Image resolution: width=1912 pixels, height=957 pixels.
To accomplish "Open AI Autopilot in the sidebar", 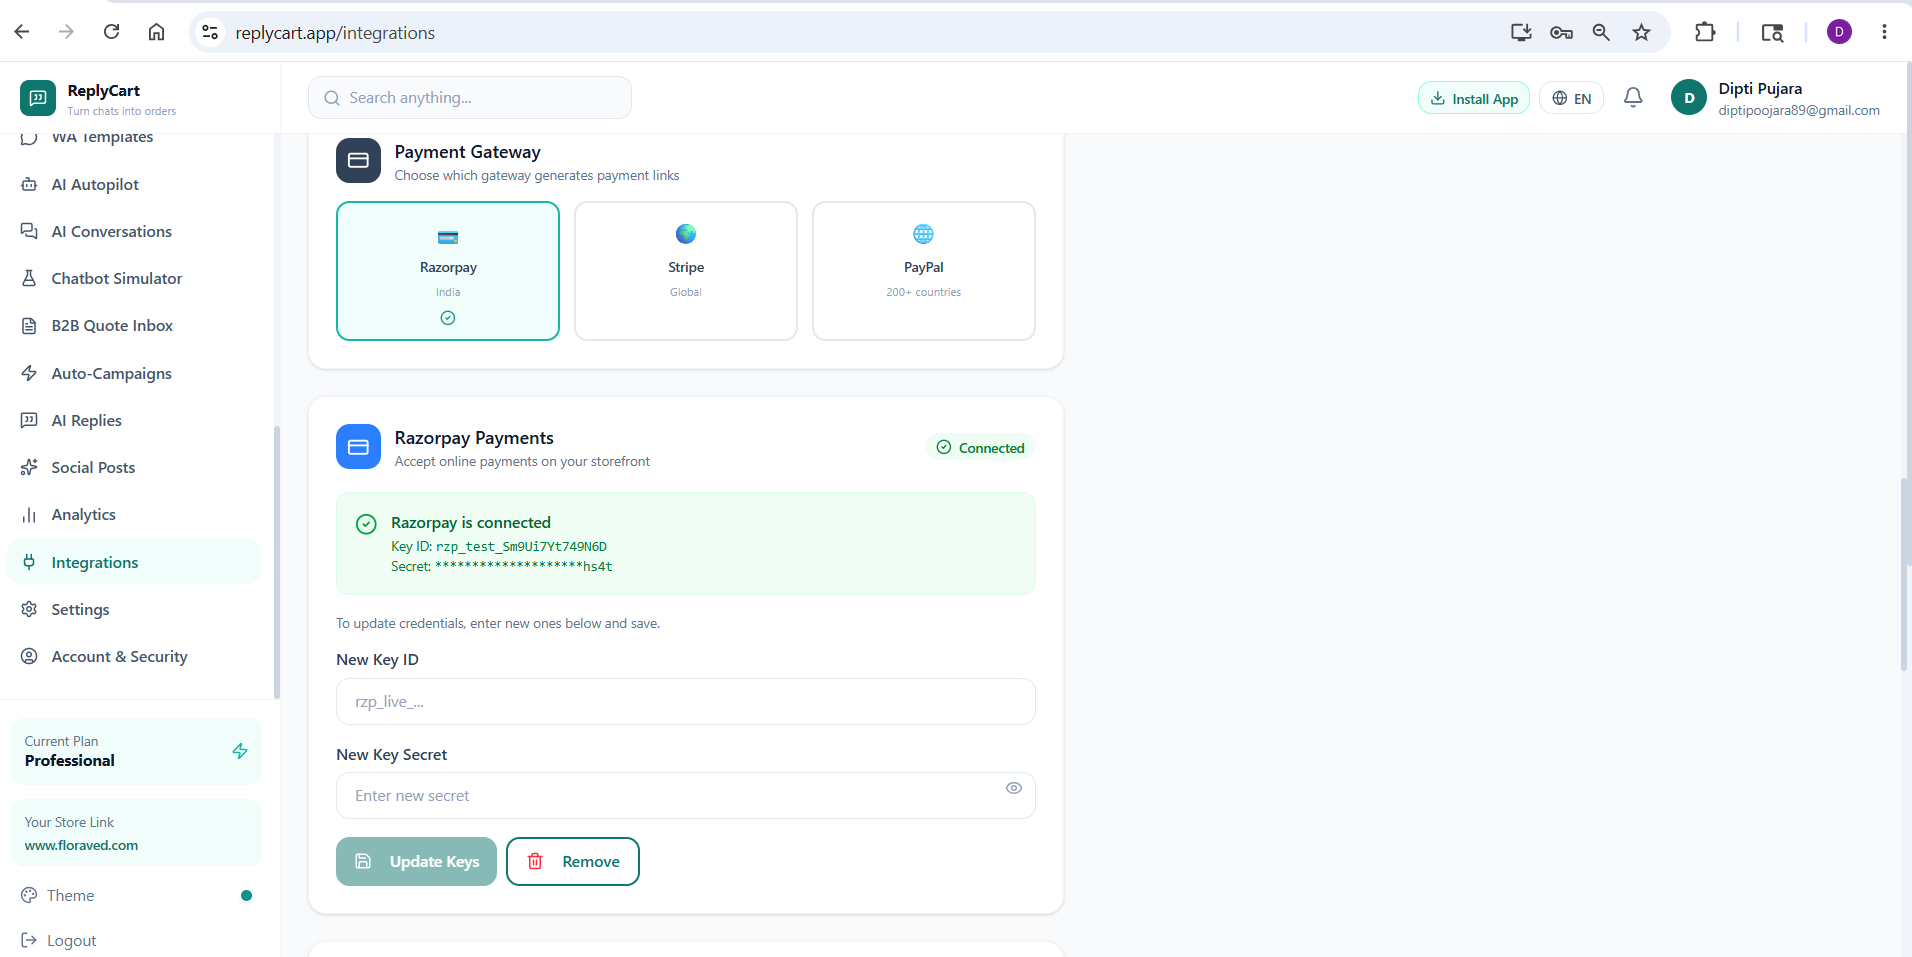I will click(x=134, y=184).
